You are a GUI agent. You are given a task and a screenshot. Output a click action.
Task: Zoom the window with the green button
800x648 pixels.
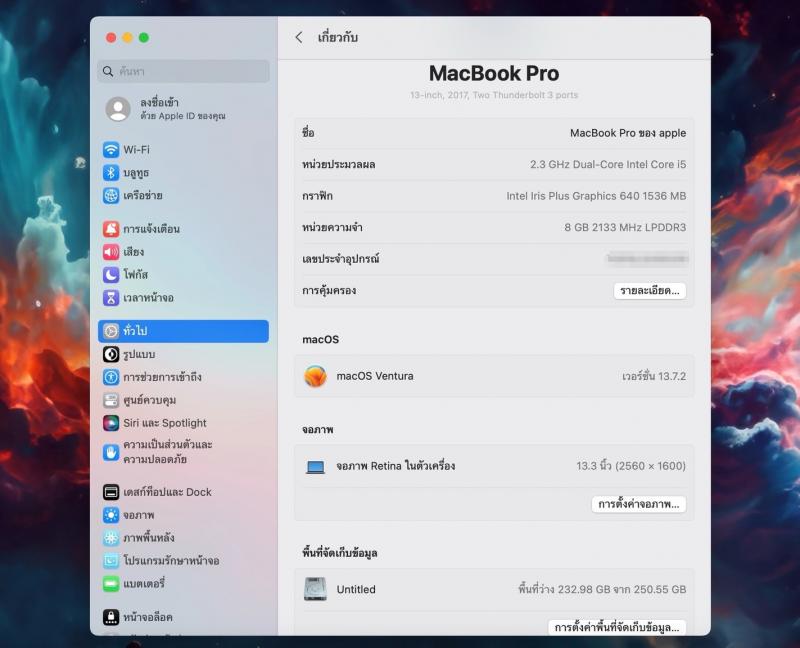coord(144,37)
